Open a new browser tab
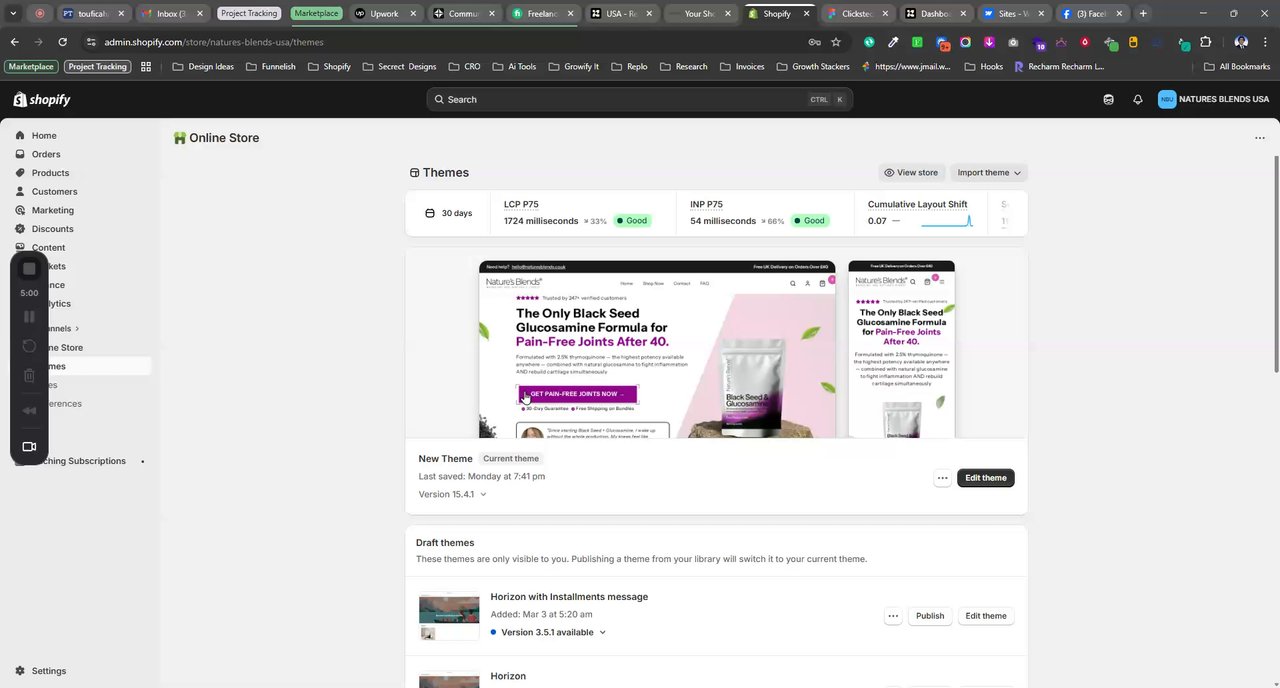The image size is (1280, 688). point(1143,13)
